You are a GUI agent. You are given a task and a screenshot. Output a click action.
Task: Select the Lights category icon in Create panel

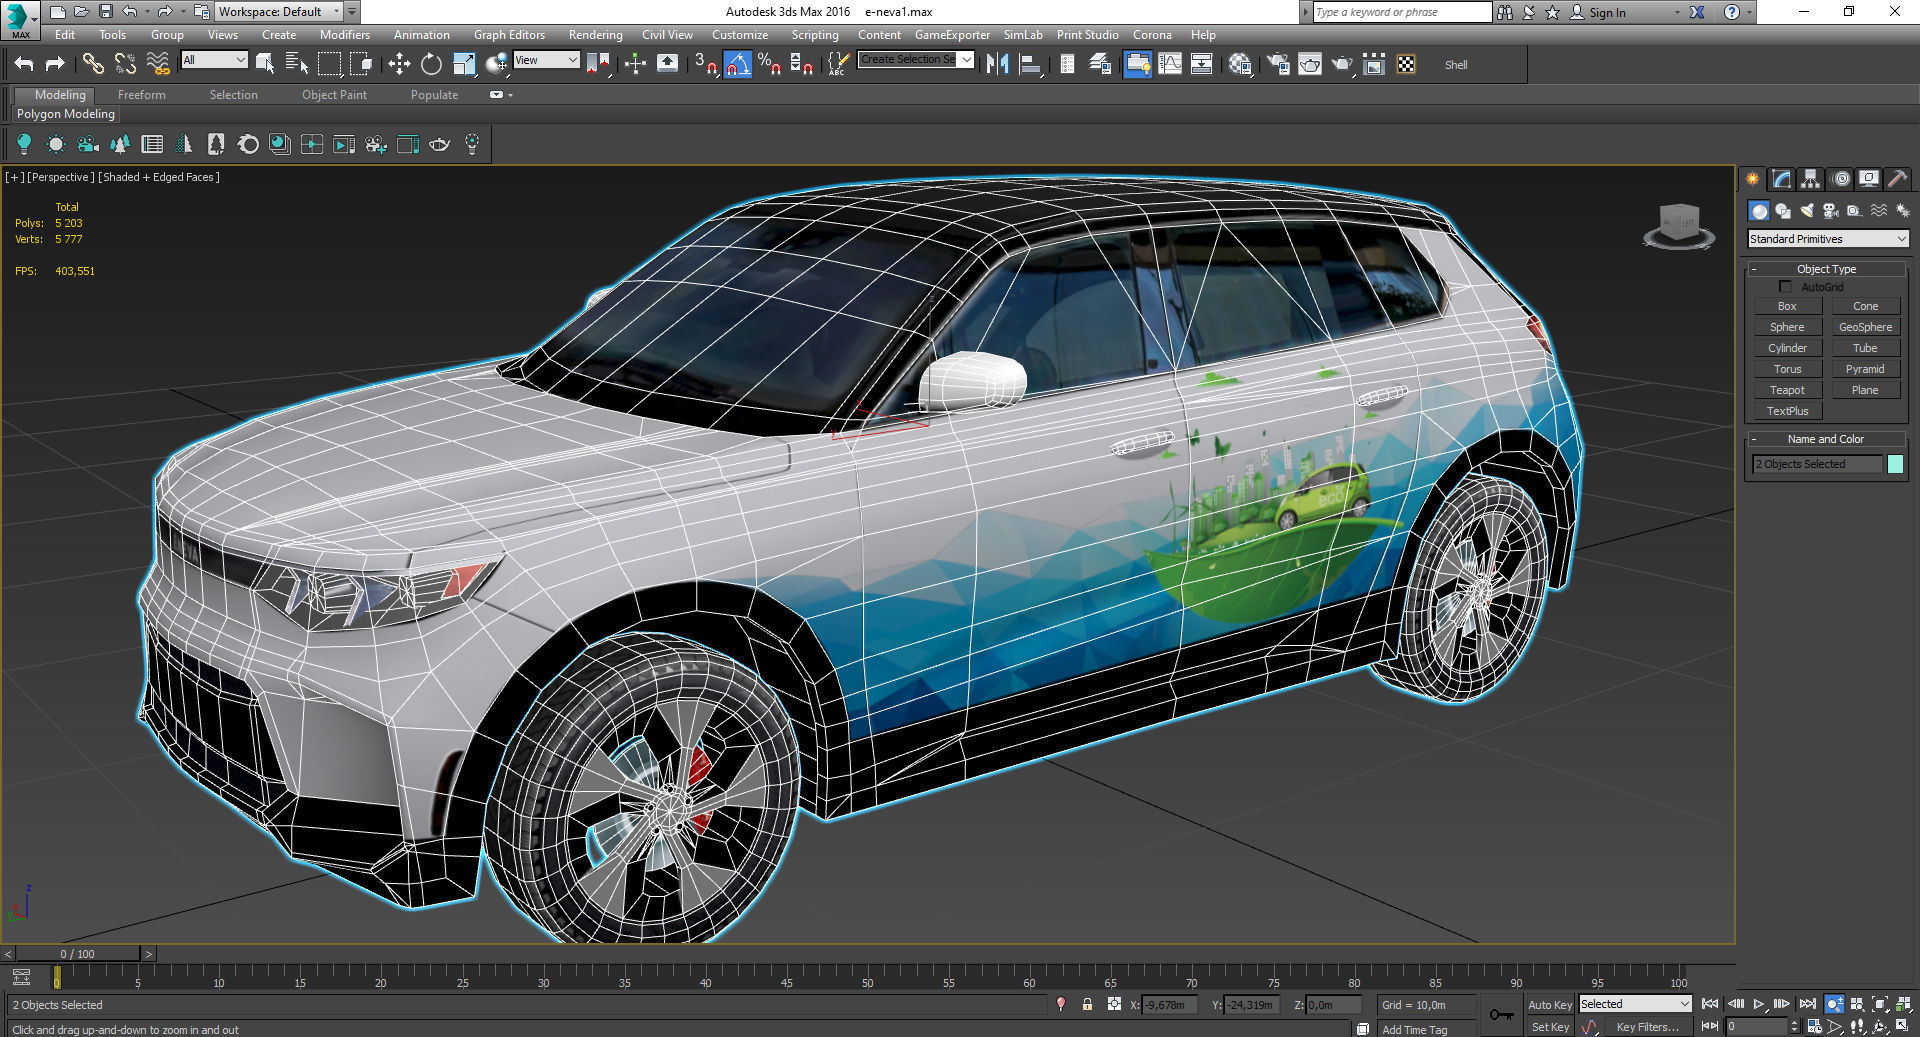click(1807, 211)
